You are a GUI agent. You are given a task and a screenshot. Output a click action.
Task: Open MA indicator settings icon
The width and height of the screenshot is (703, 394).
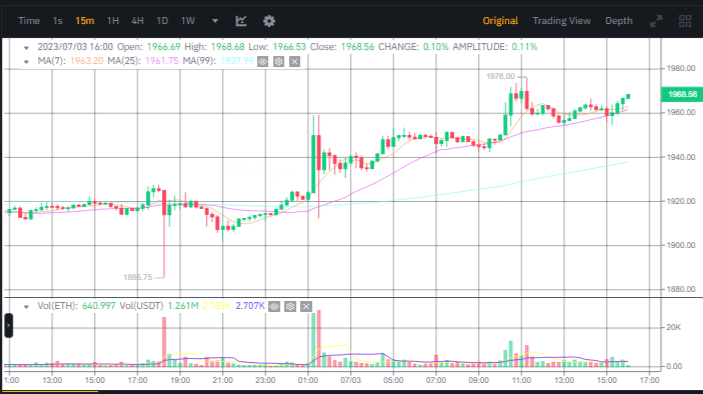click(x=278, y=61)
